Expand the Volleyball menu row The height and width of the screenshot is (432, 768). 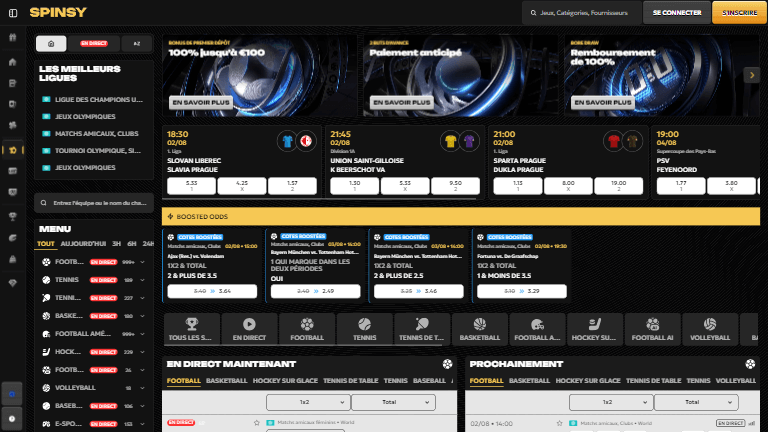(x=94, y=388)
